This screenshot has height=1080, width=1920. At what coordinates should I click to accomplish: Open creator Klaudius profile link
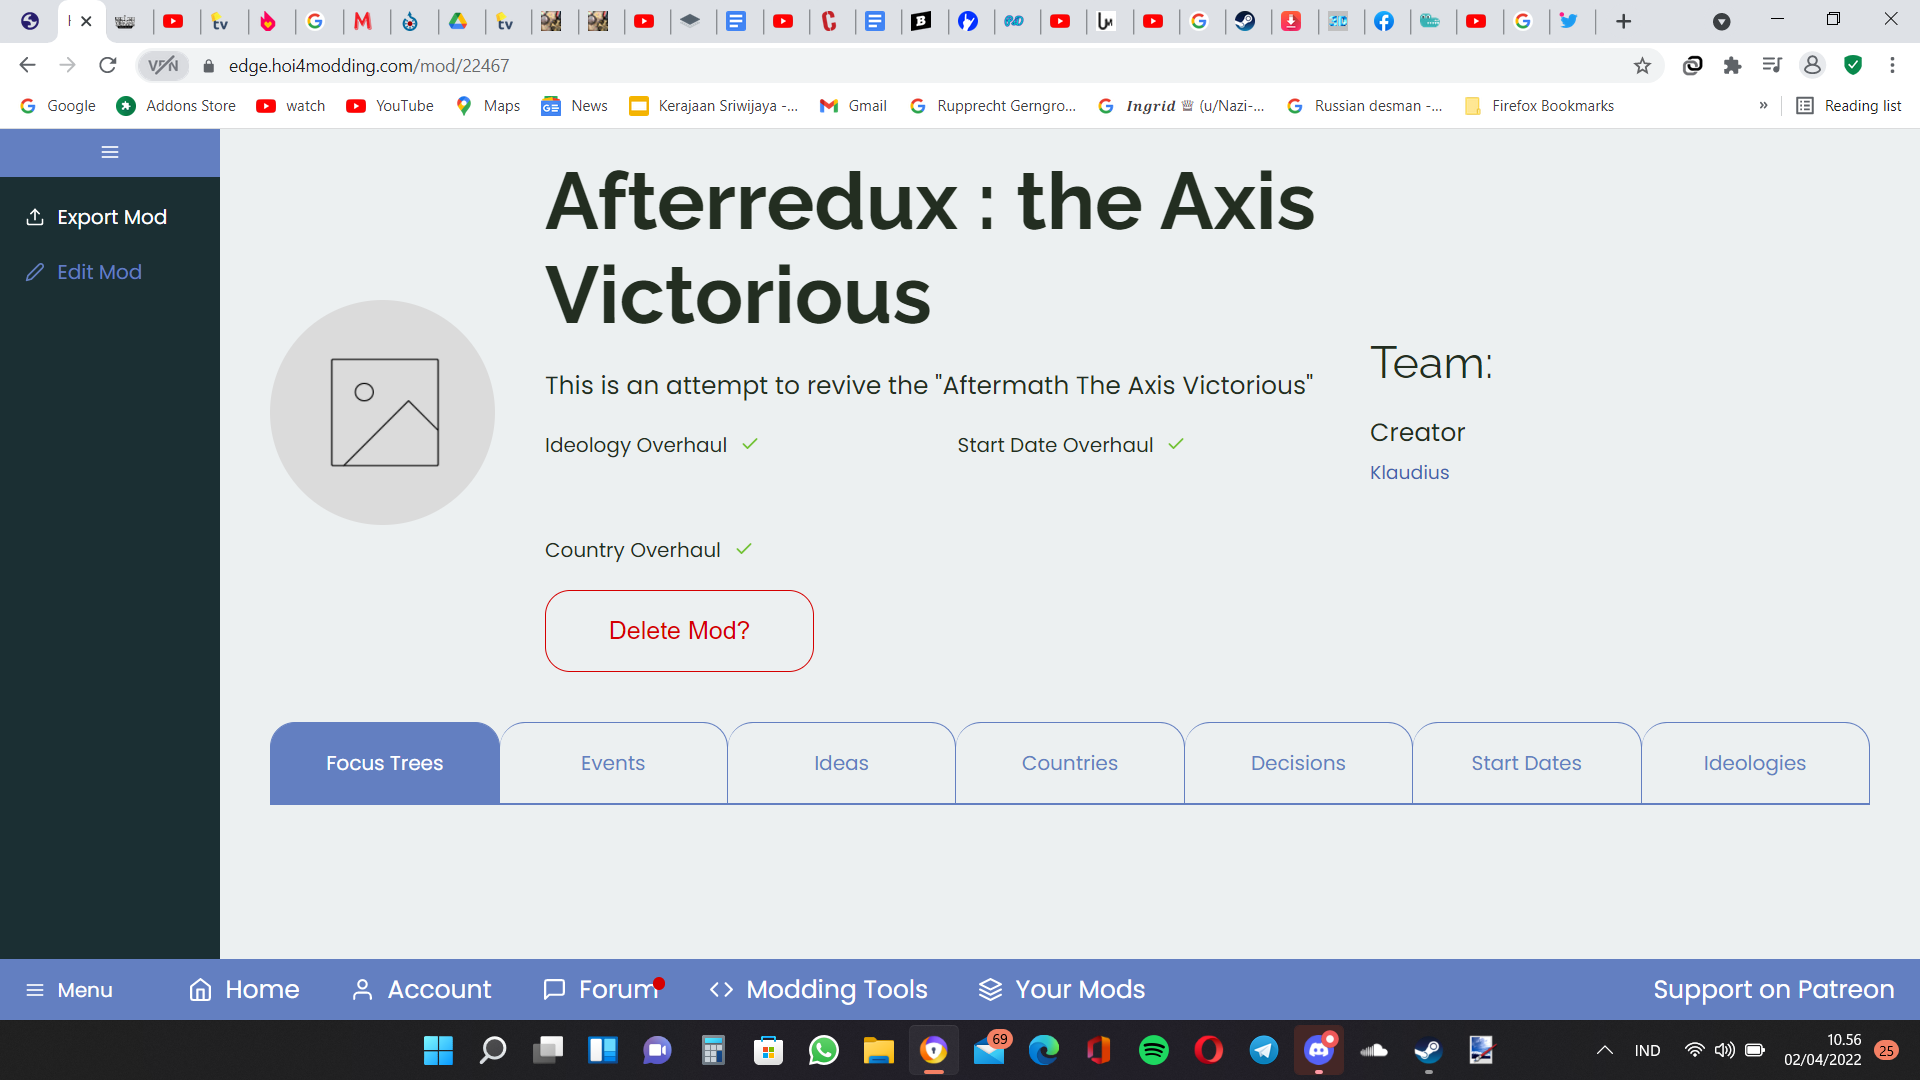(1409, 472)
